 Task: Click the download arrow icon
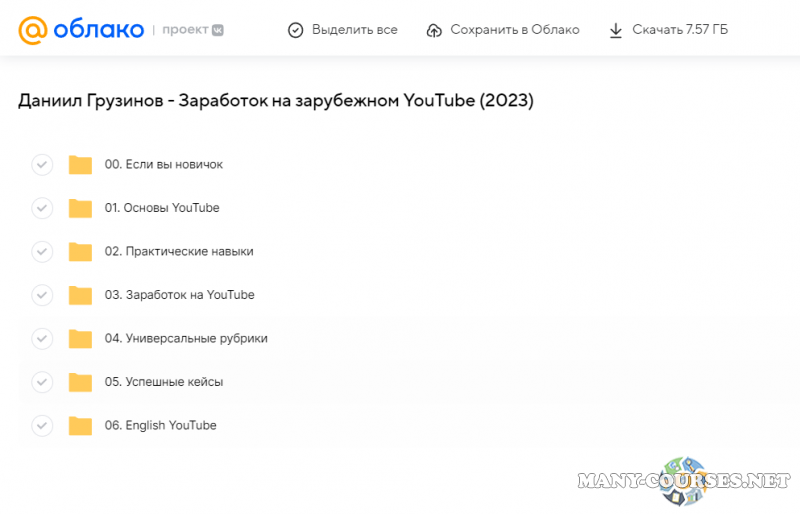616,30
